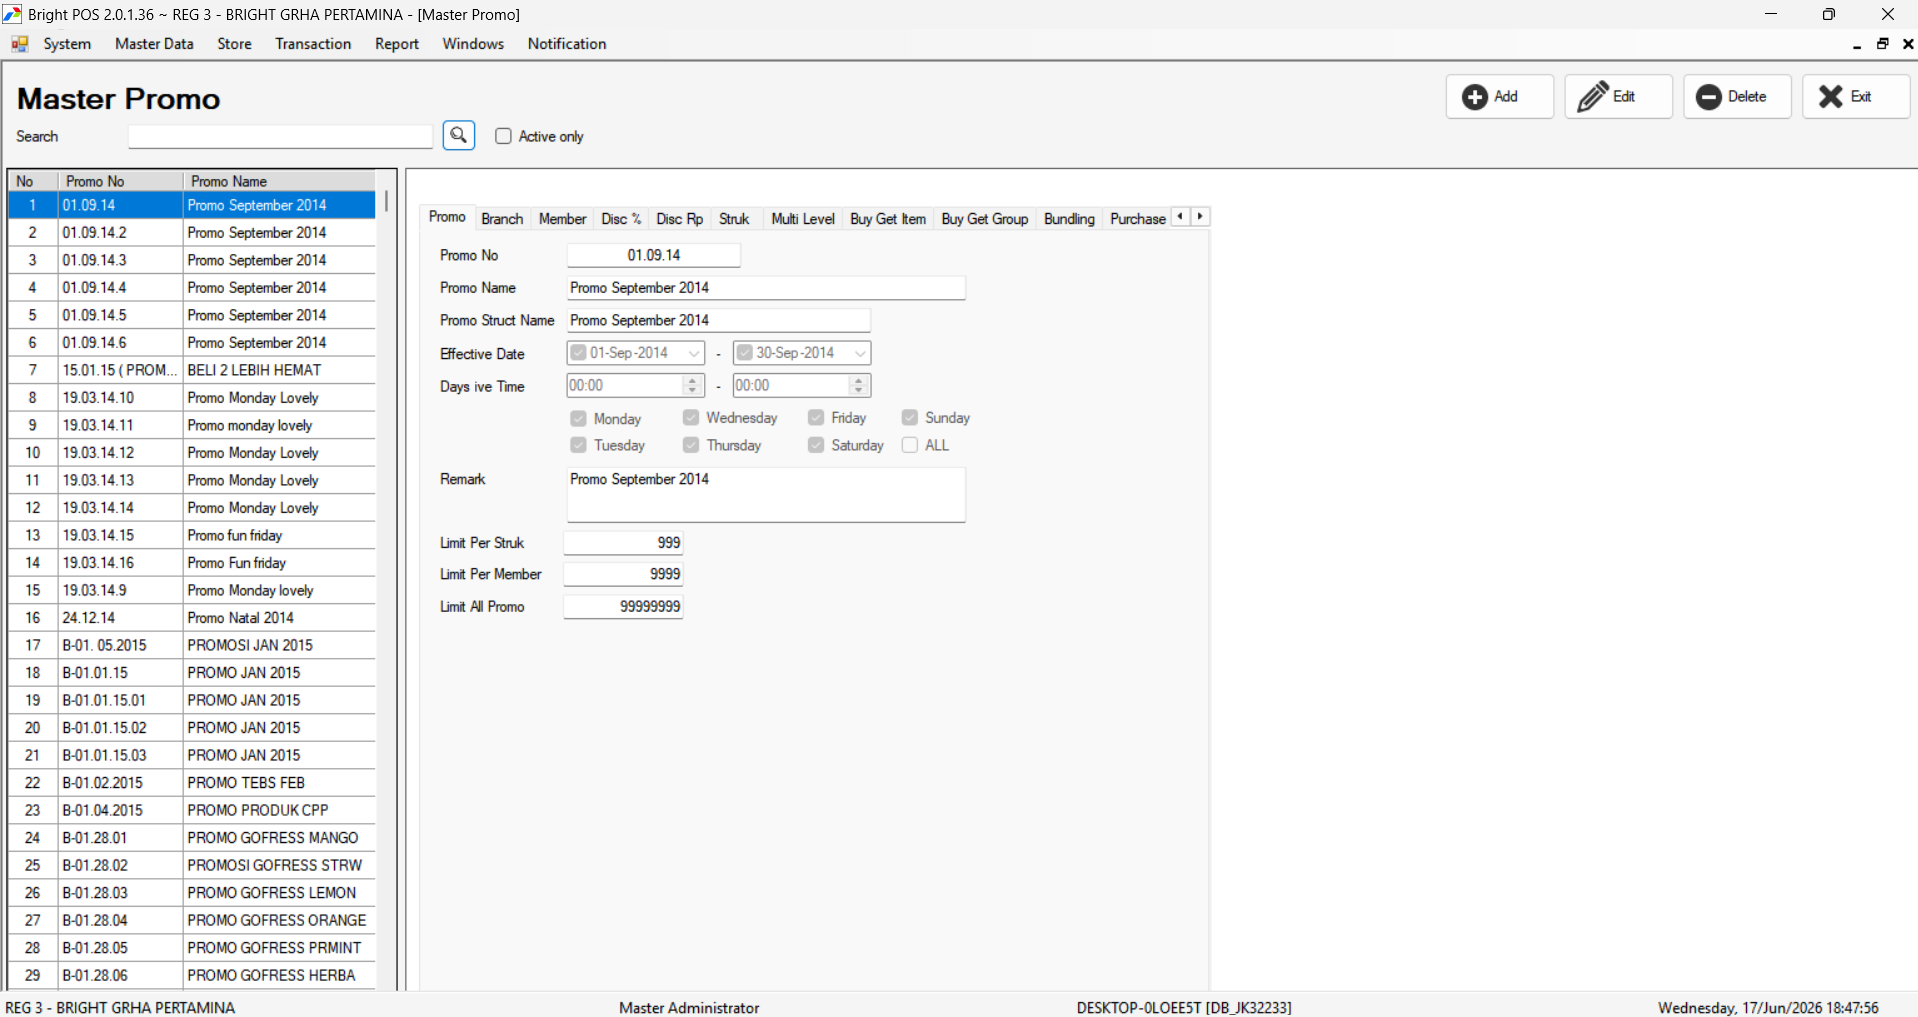Open the Notification menu
The width and height of the screenshot is (1918, 1017).
point(567,44)
